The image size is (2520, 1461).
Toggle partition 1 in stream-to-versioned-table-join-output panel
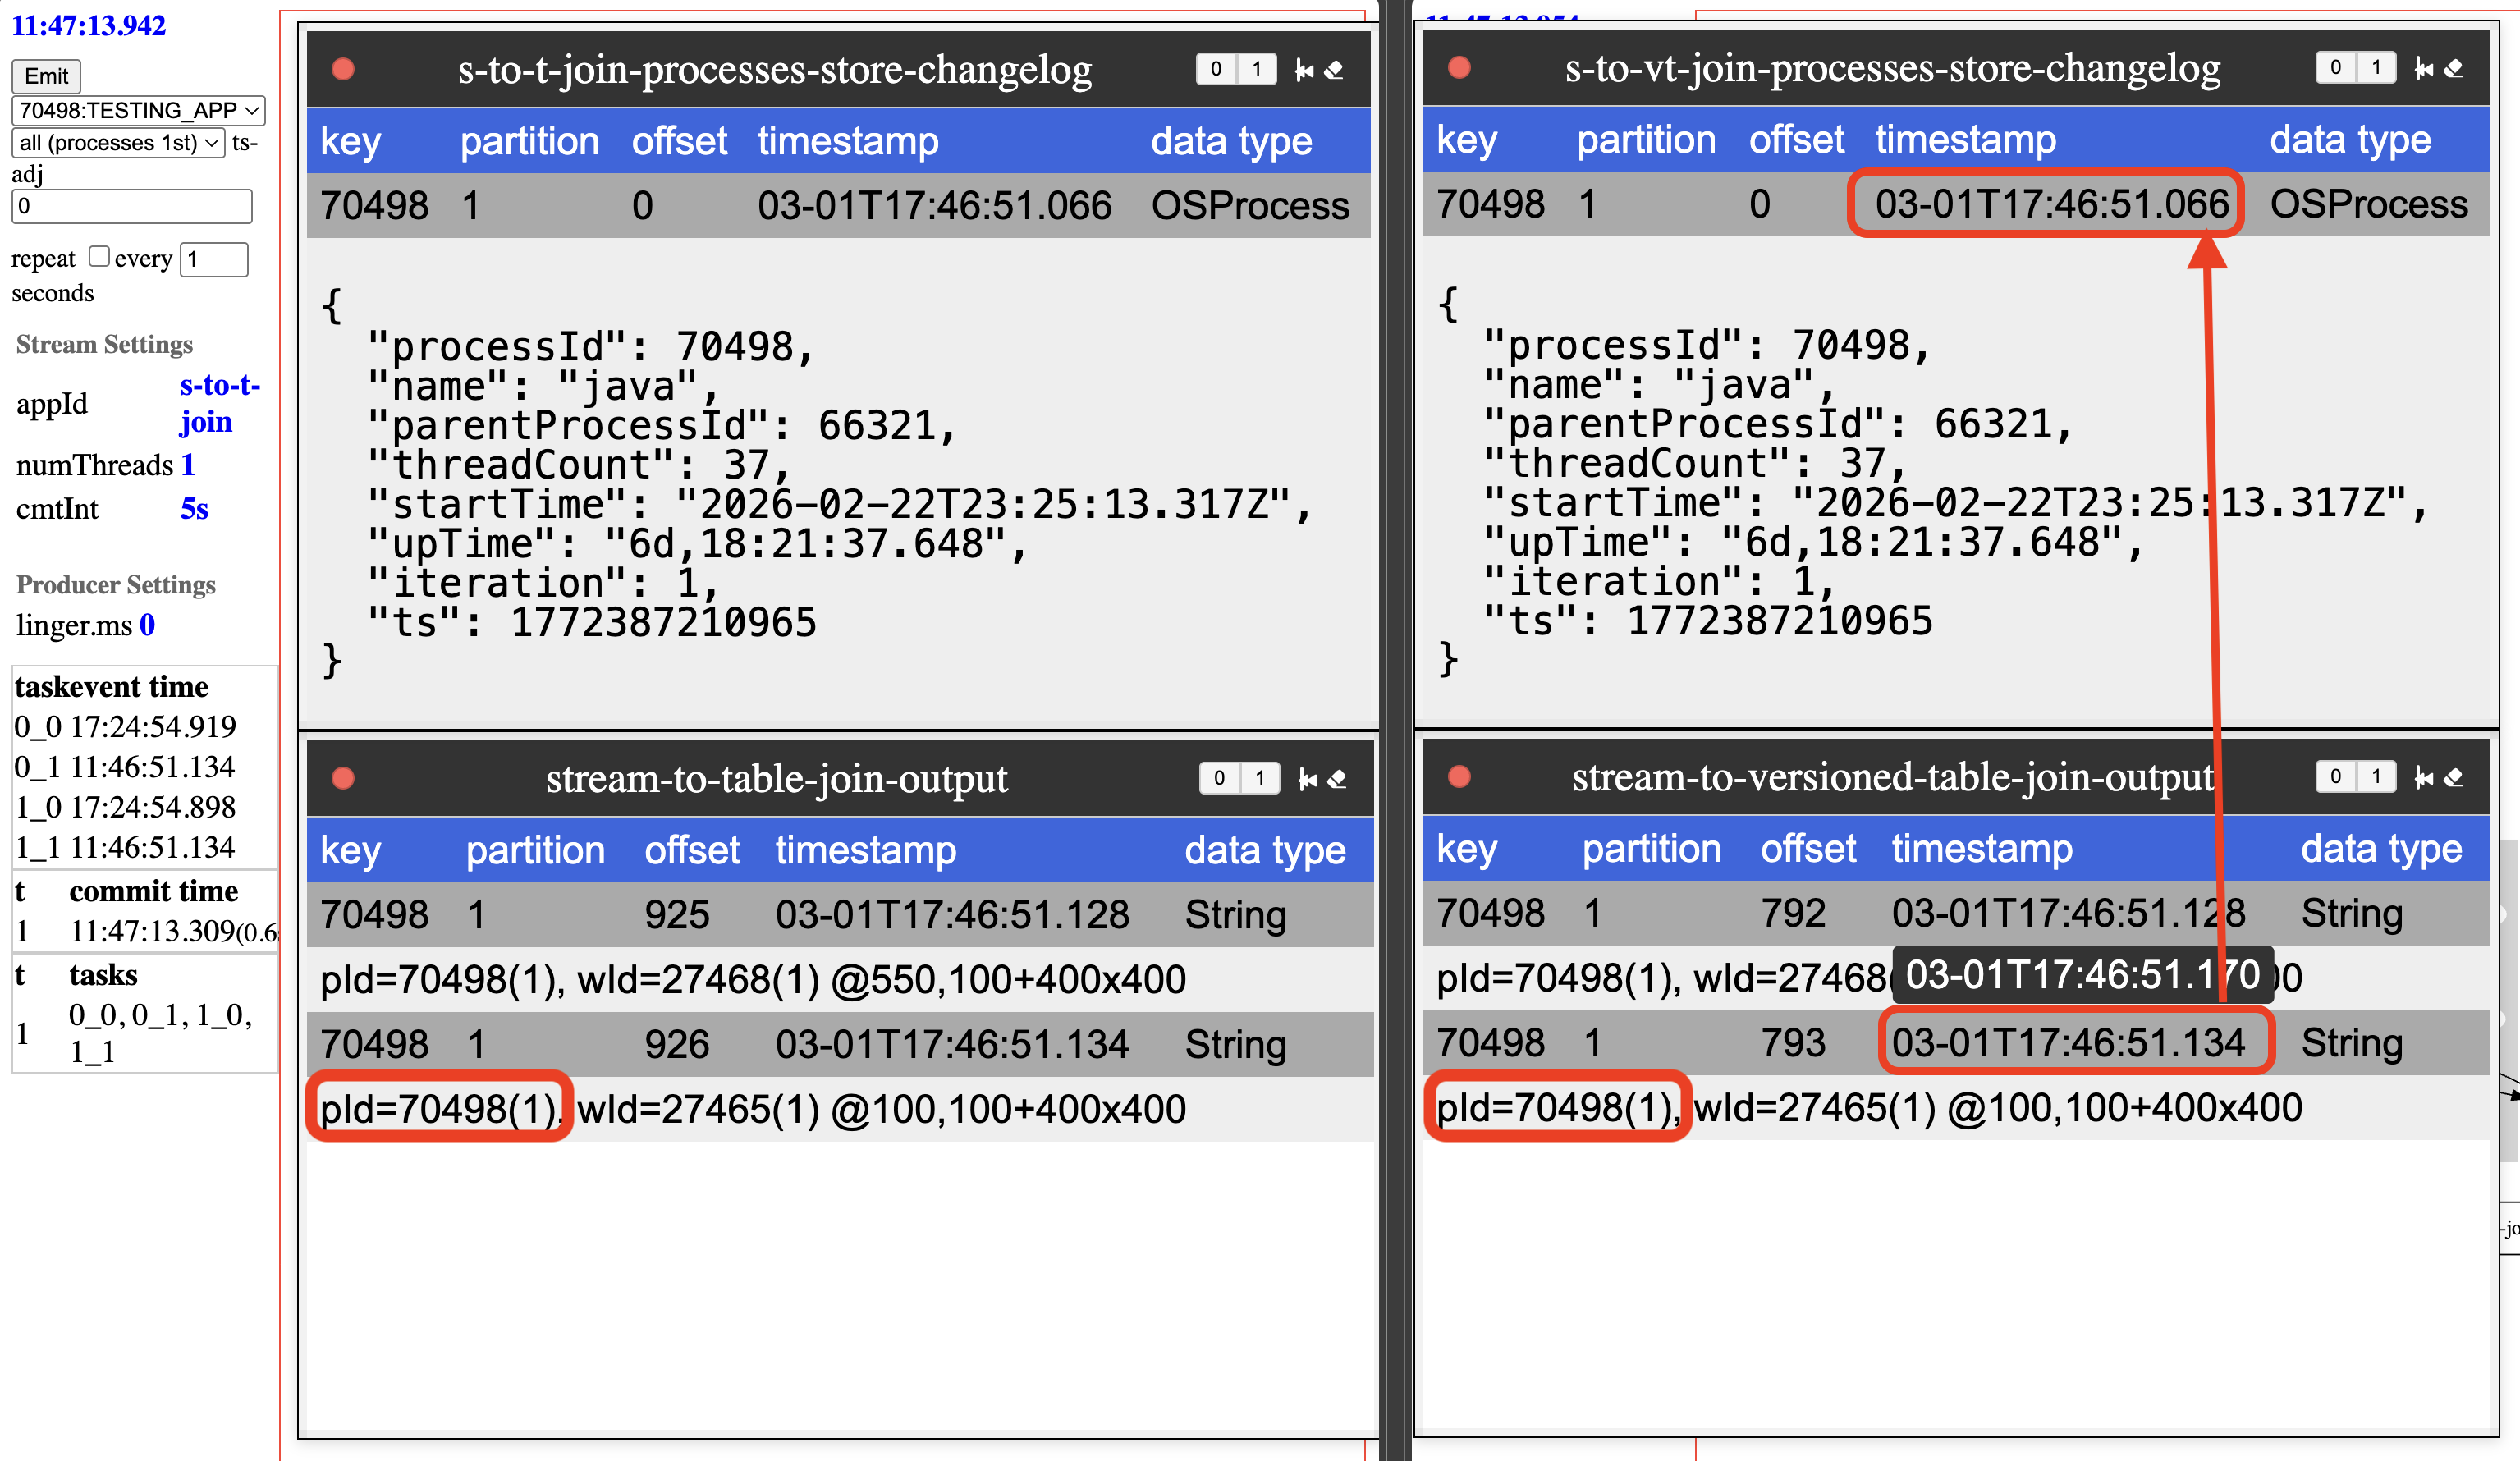tap(2376, 776)
